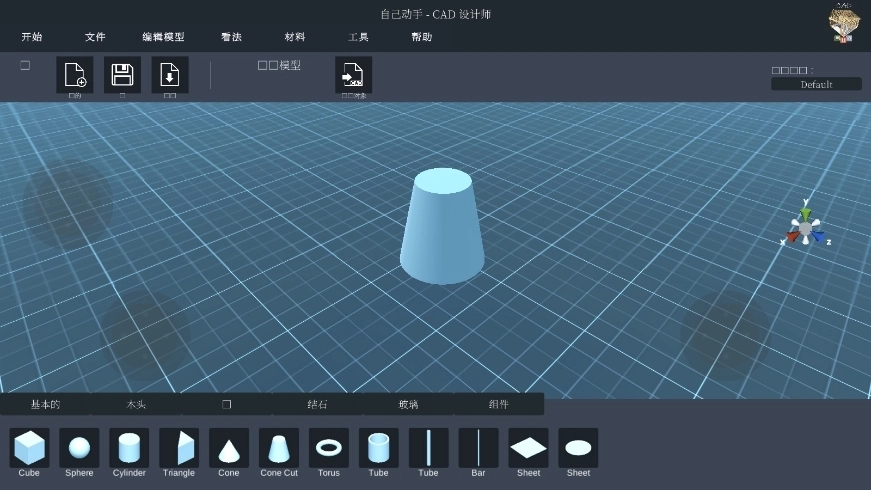This screenshot has height=490, width=871.
Task: Open the Default dropdown
Action: tap(816, 84)
